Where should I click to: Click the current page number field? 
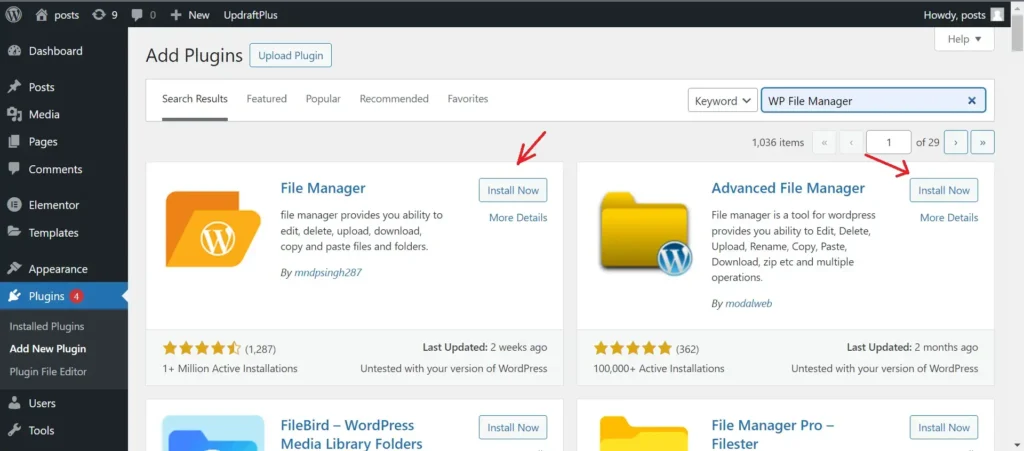pos(888,143)
